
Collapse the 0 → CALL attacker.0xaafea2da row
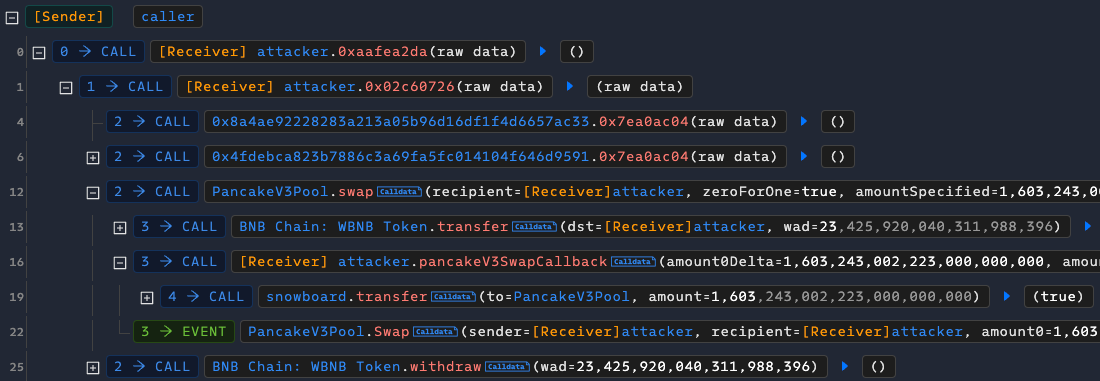39,52
